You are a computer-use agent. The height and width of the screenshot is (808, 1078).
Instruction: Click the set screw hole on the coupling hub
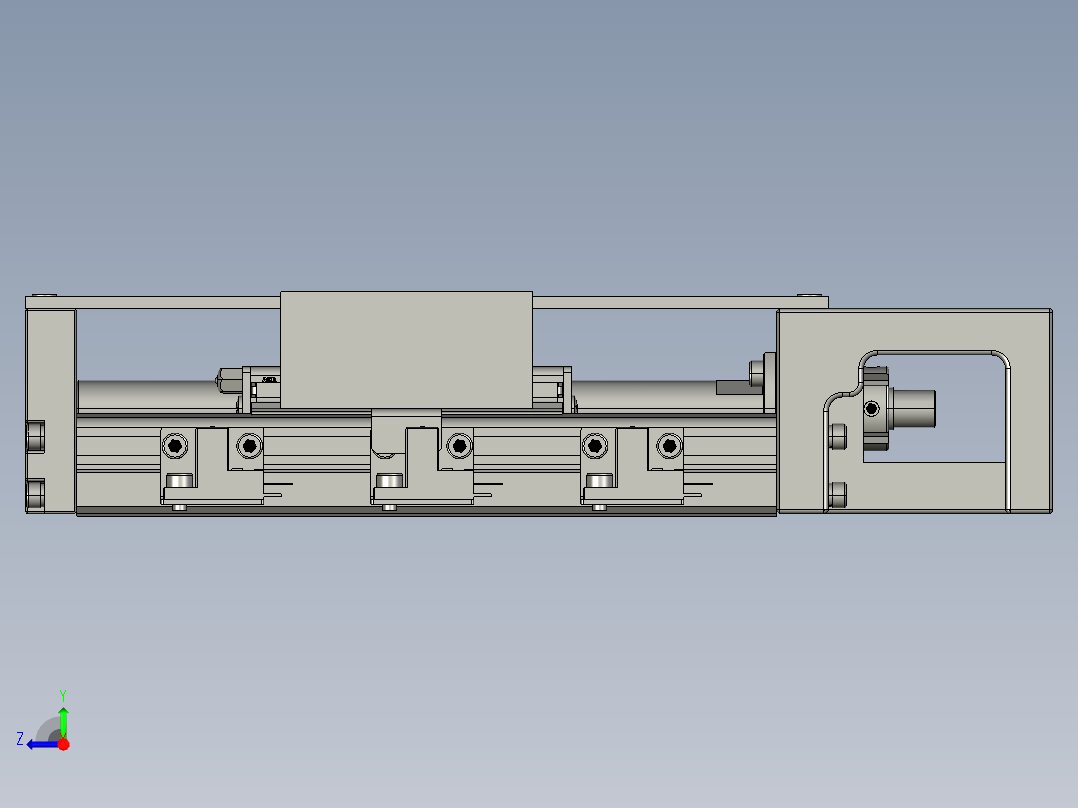pyautogui.click(x=872, y=407)
